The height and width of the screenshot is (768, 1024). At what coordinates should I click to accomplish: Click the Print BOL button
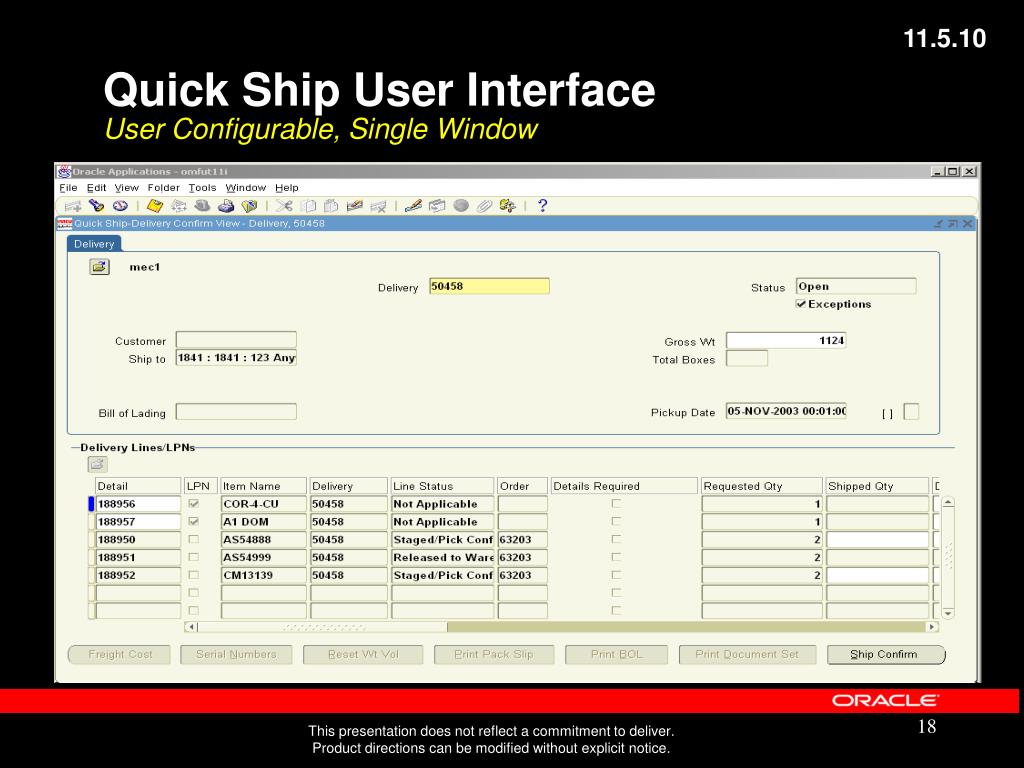(x=616, y=654)
